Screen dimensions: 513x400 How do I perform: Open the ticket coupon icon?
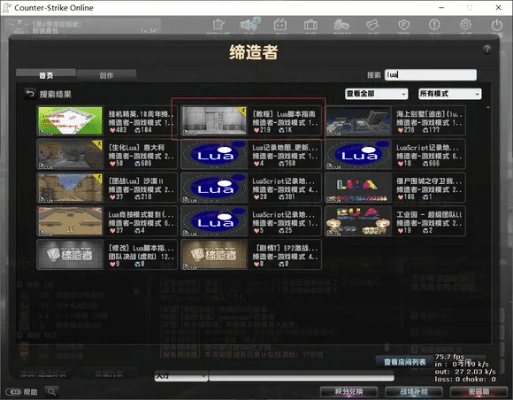point(373,25)
